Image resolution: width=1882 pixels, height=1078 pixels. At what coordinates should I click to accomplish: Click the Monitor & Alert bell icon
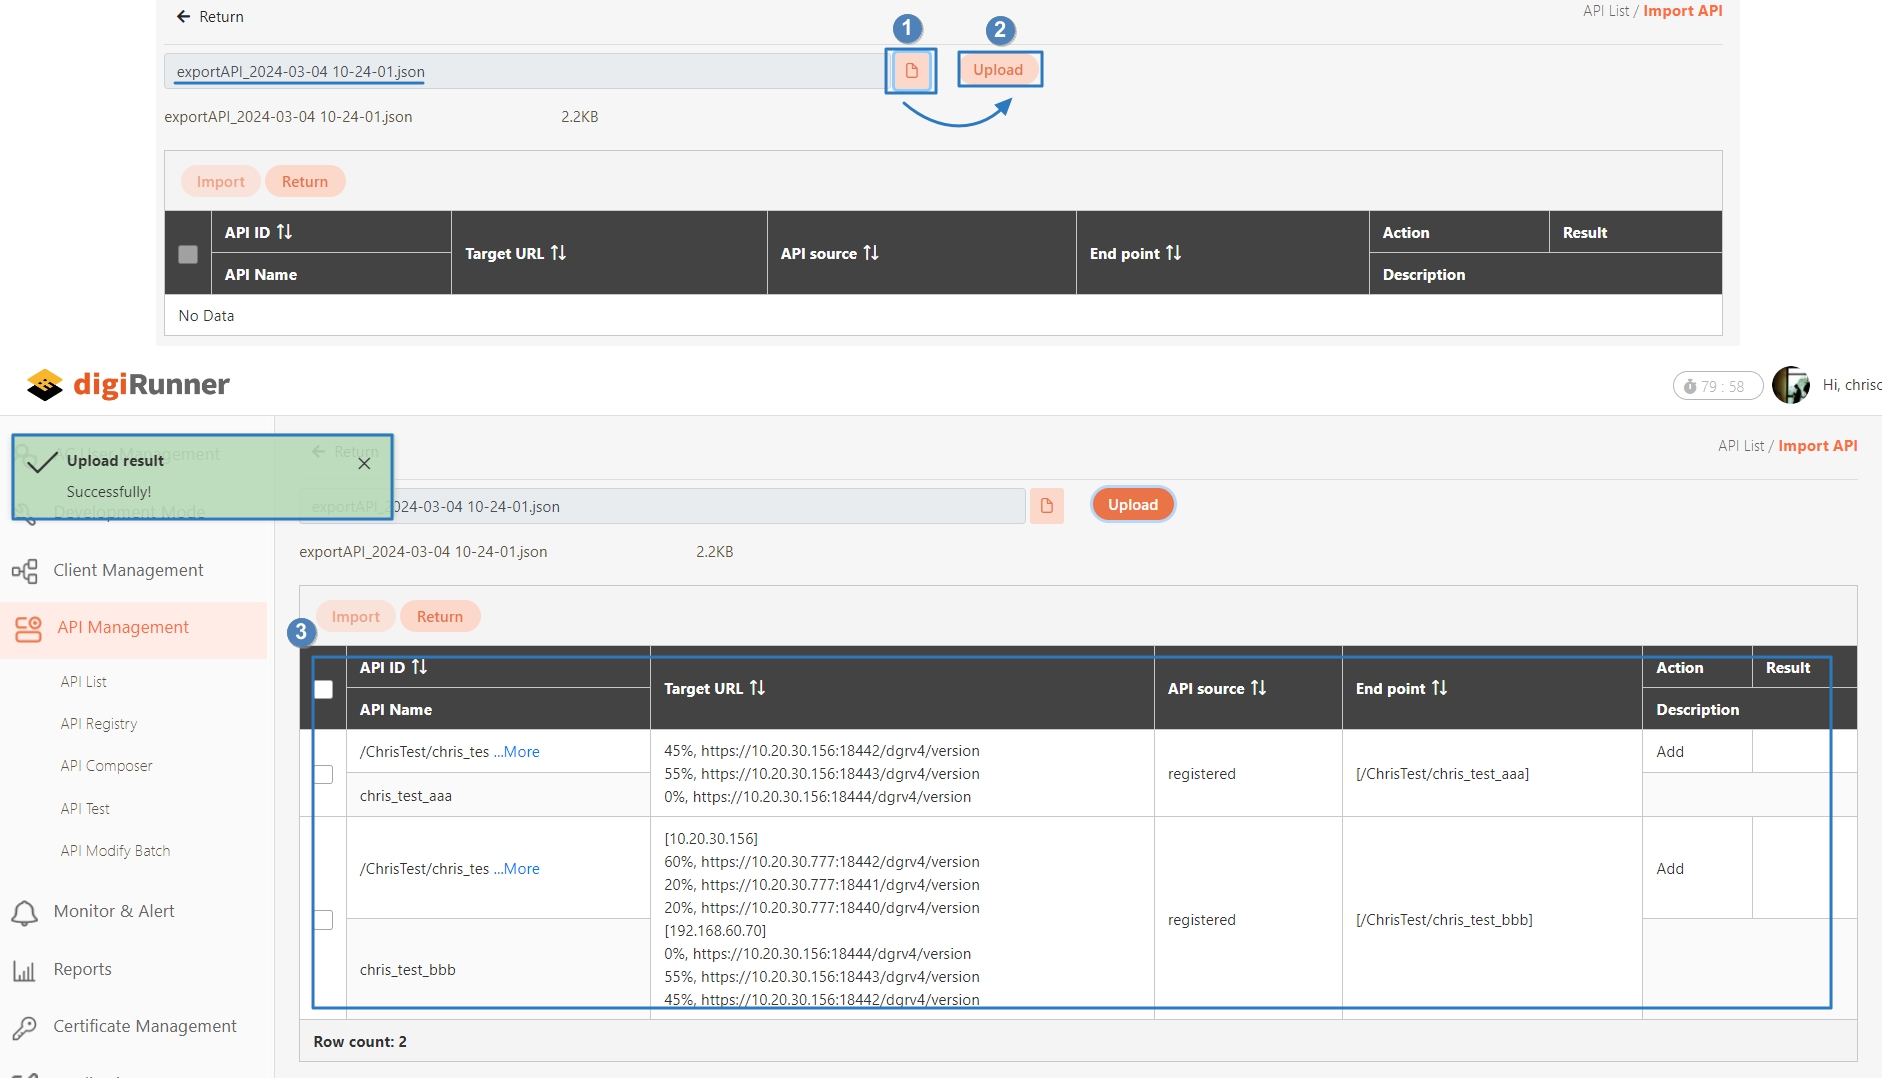[25, 912]
